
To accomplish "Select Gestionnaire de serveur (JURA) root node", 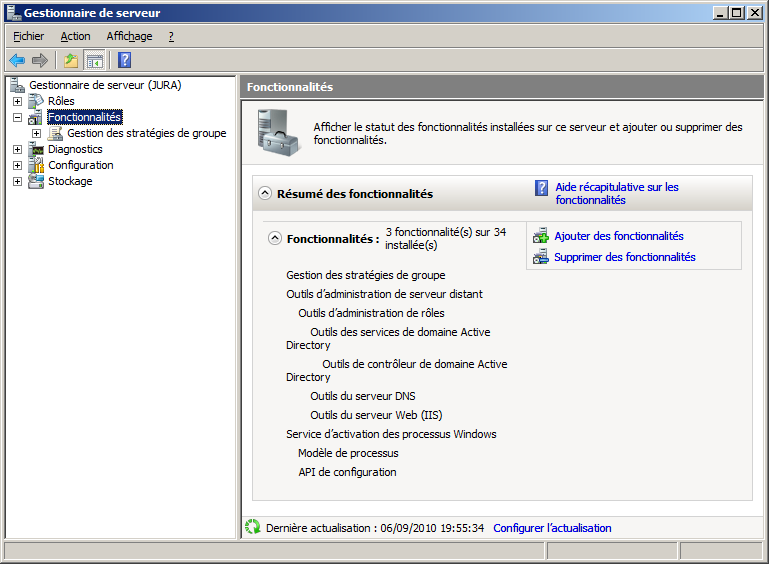I will 104,85.
